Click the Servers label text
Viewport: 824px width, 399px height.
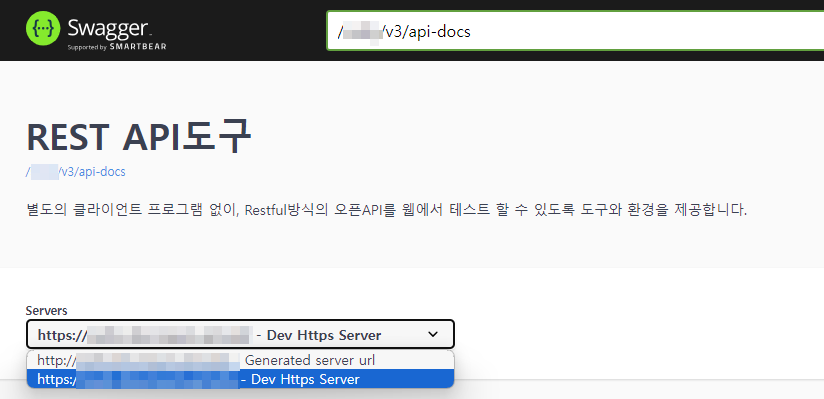46,310
